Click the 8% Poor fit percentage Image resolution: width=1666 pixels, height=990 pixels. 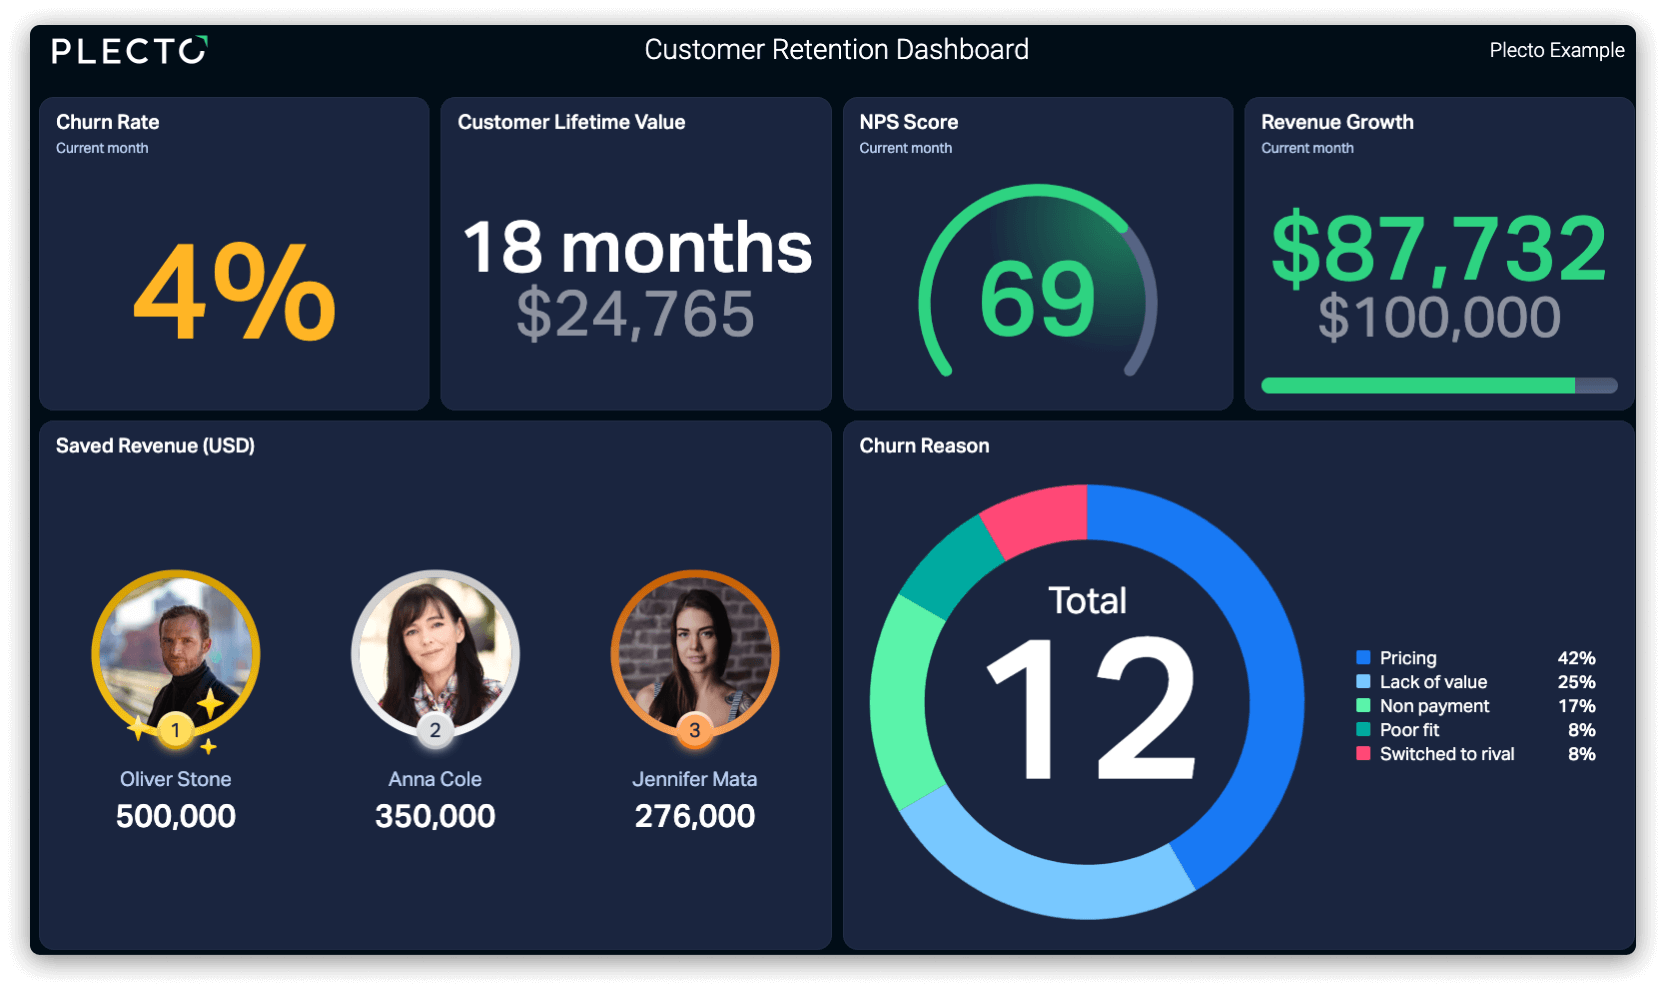pyautogui.click(x=1581, y=730)
